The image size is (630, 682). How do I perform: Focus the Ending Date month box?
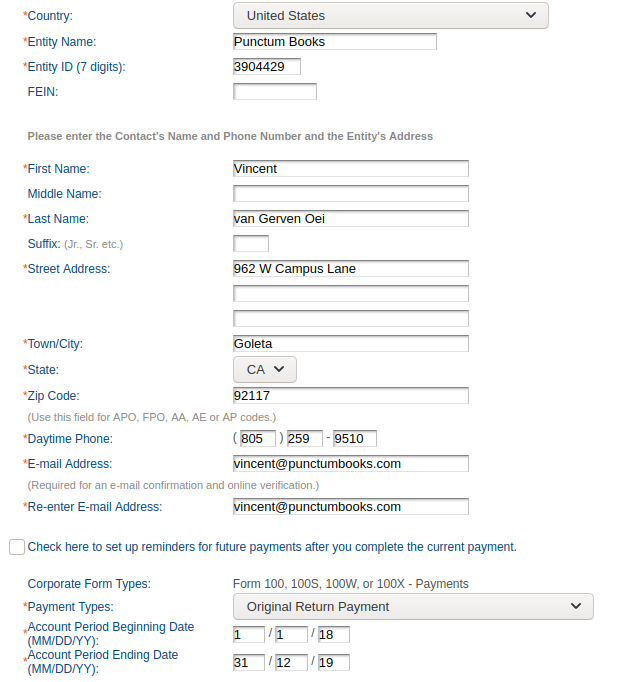tap(248, 662)
